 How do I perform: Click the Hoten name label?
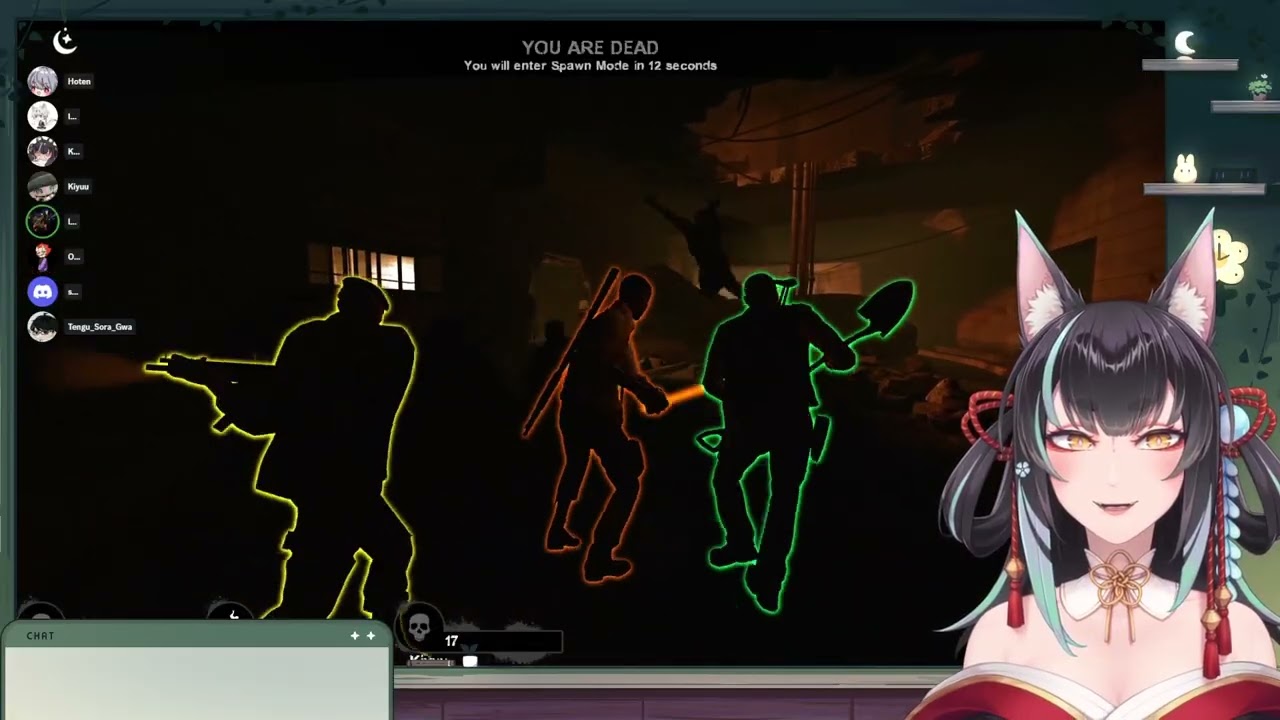click(79, 81)
